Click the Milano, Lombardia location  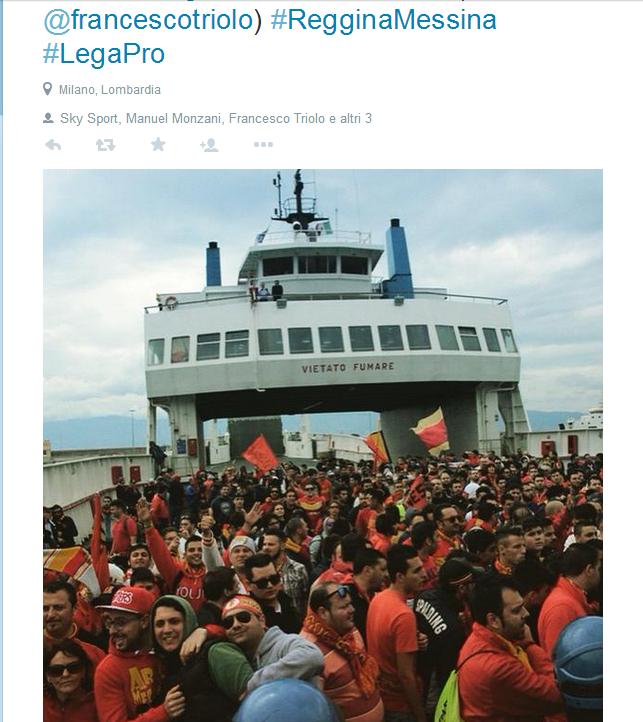(x=110, y=89)
